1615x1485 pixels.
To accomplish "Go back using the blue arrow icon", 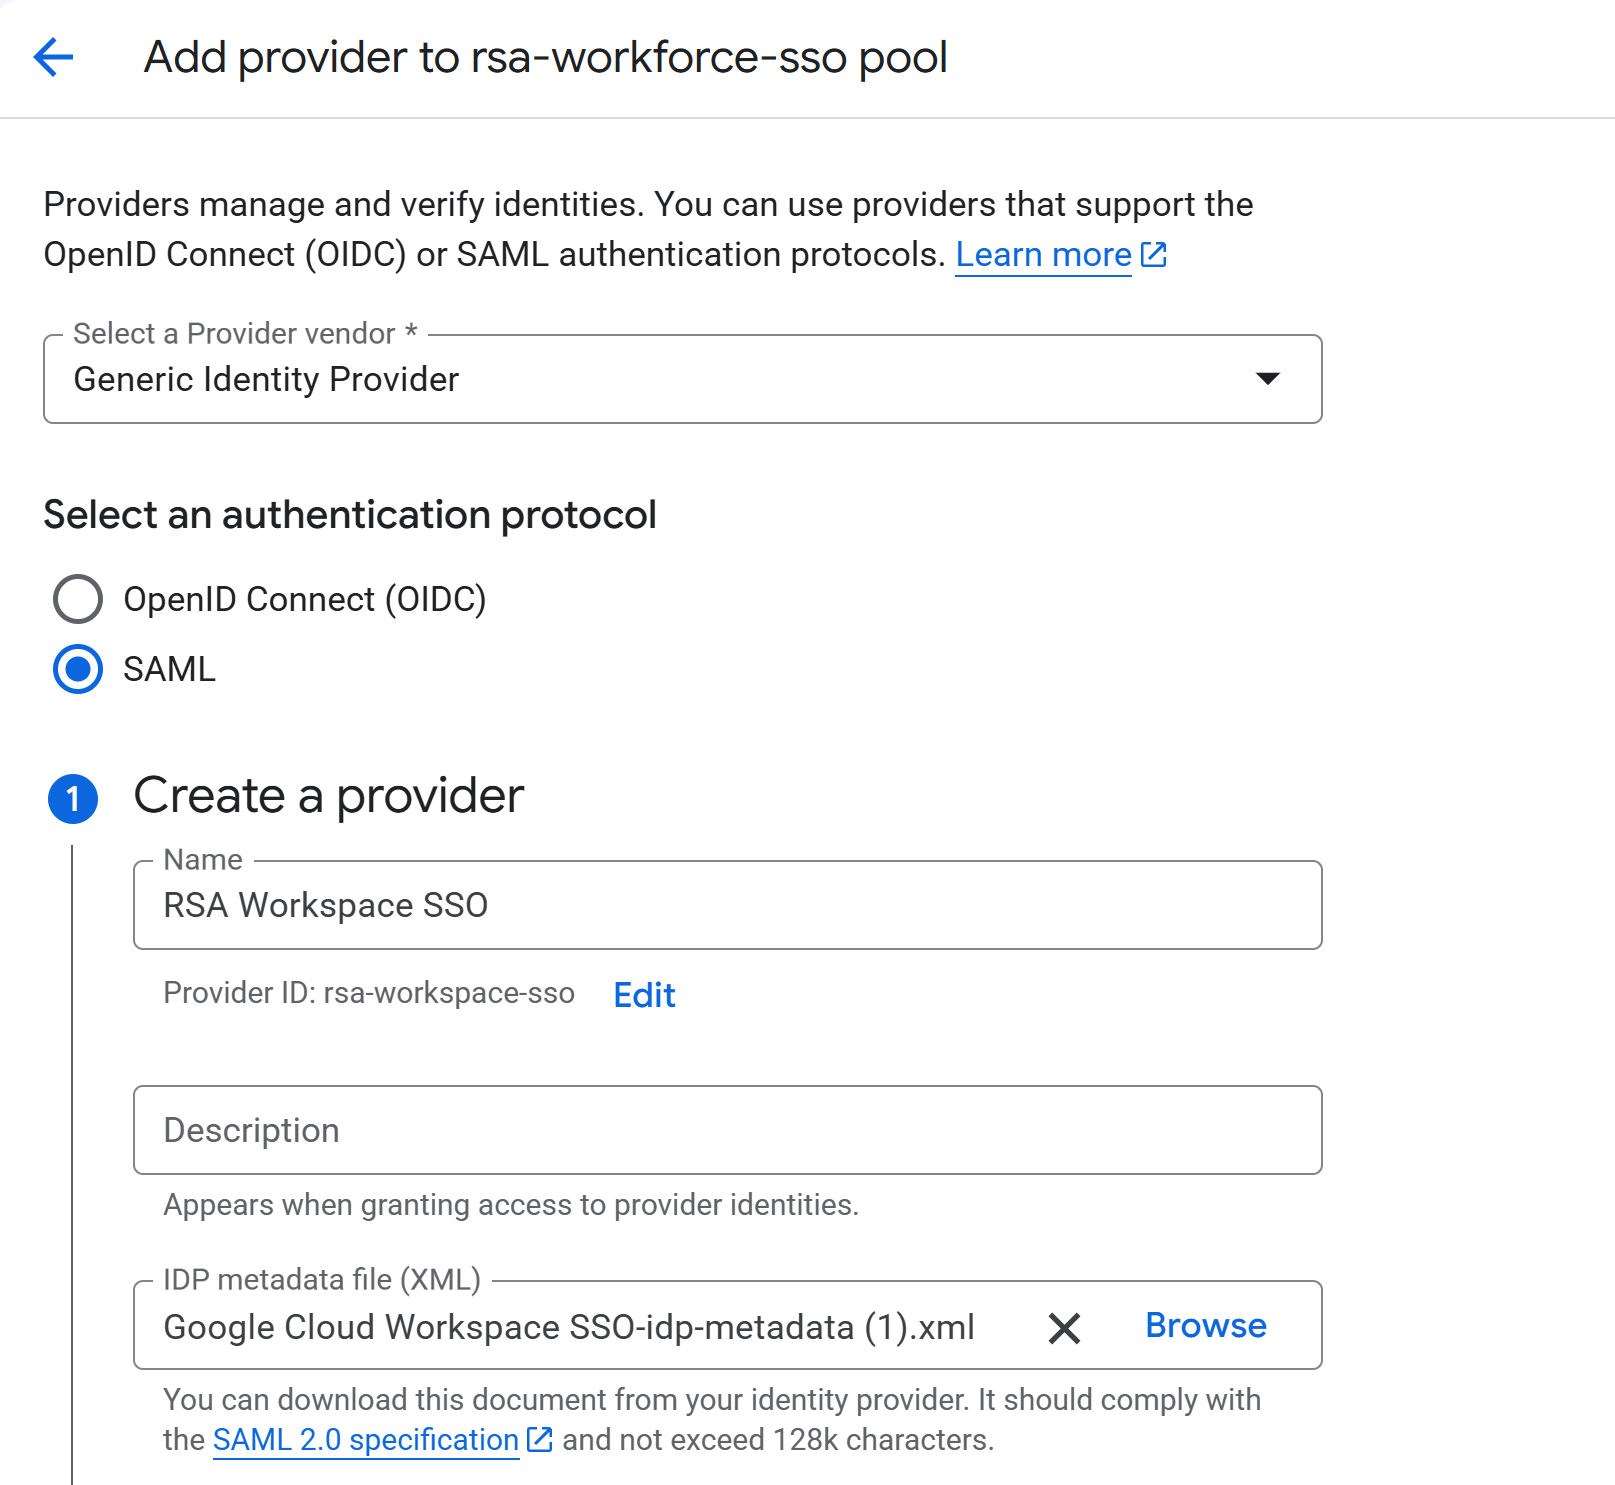I will 53,57.
